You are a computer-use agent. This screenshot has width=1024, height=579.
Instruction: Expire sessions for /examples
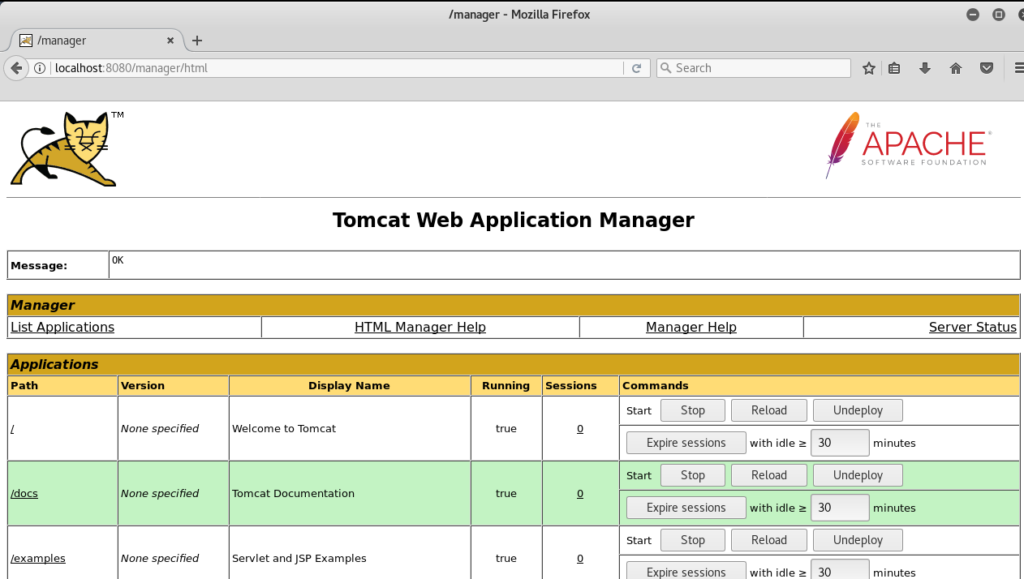coord(686,571)
